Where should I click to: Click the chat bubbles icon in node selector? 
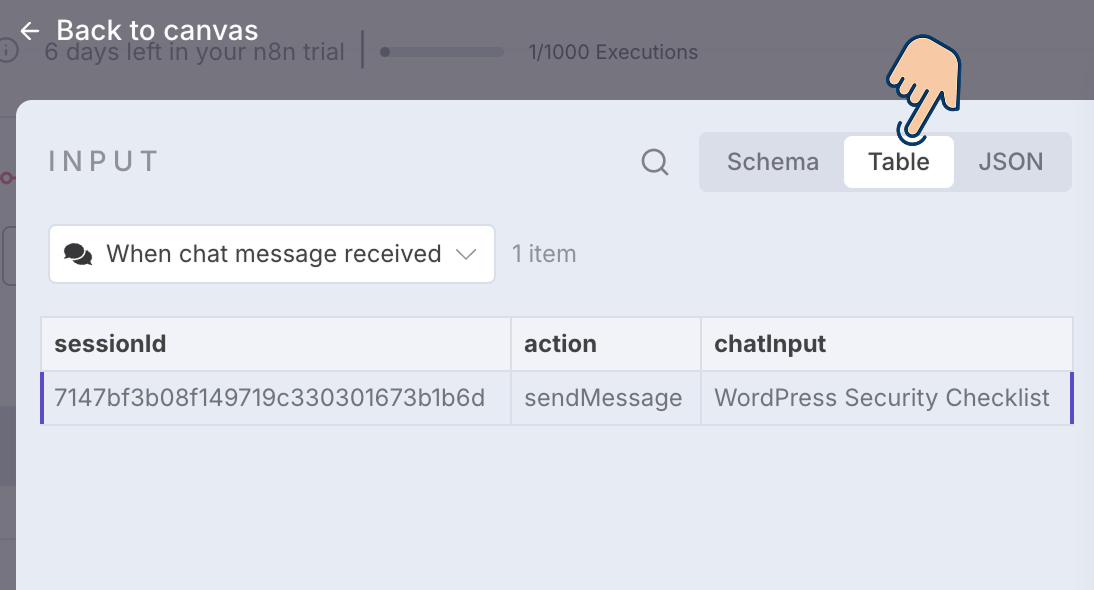[78, 255]
